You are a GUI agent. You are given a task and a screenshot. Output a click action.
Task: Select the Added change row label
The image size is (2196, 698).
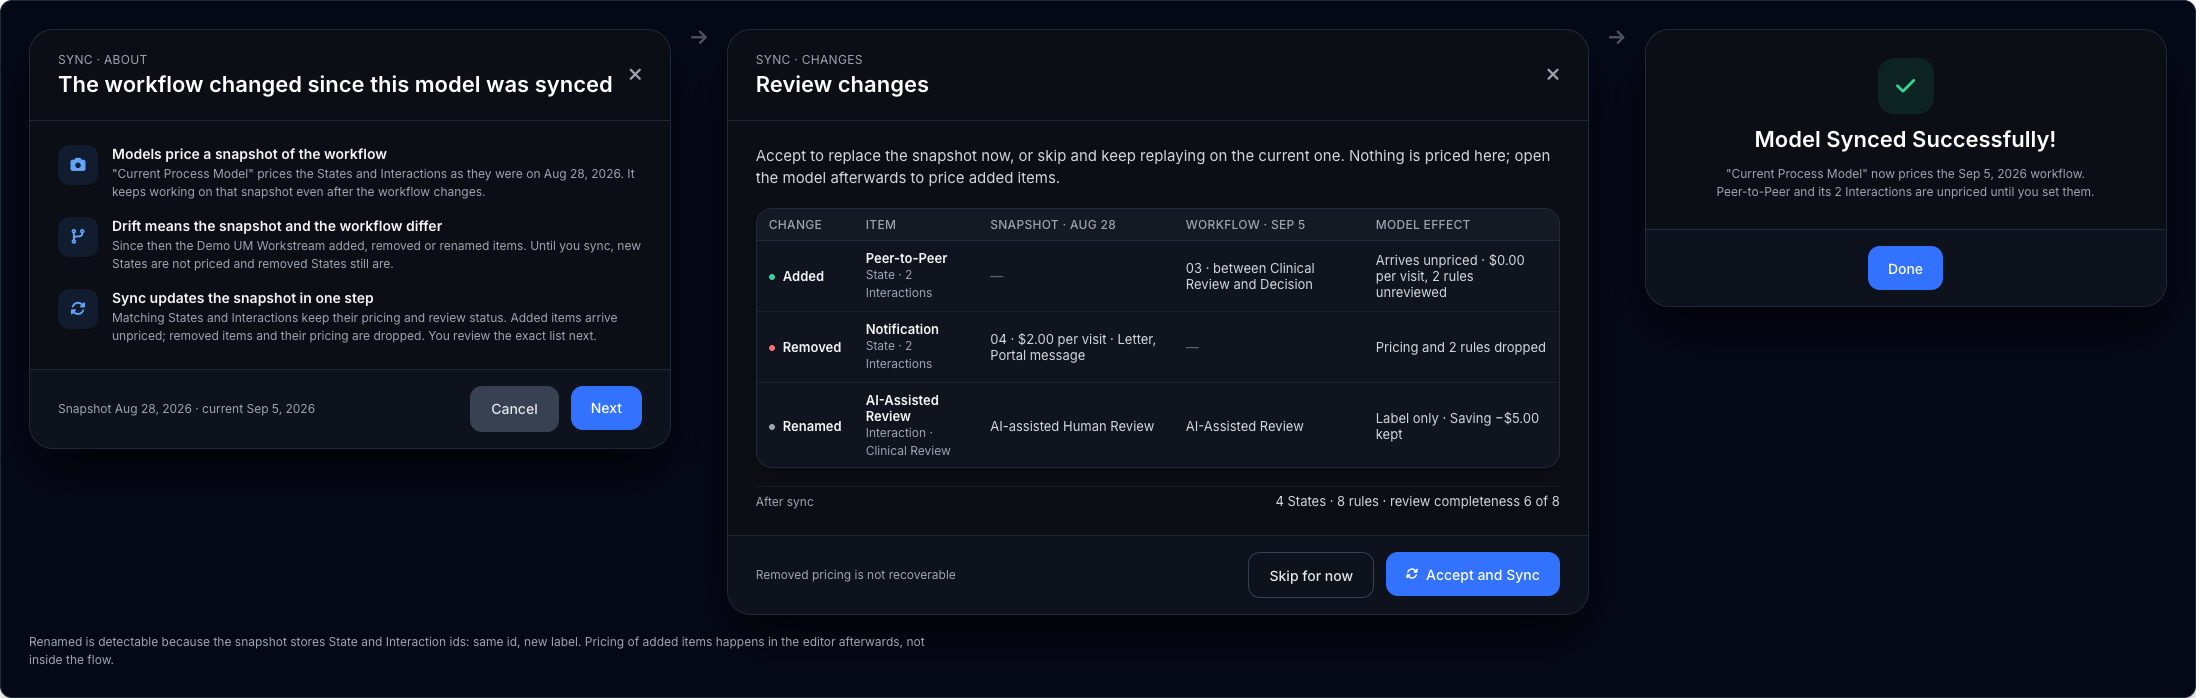pyautogui.click(x=803, y=276)
